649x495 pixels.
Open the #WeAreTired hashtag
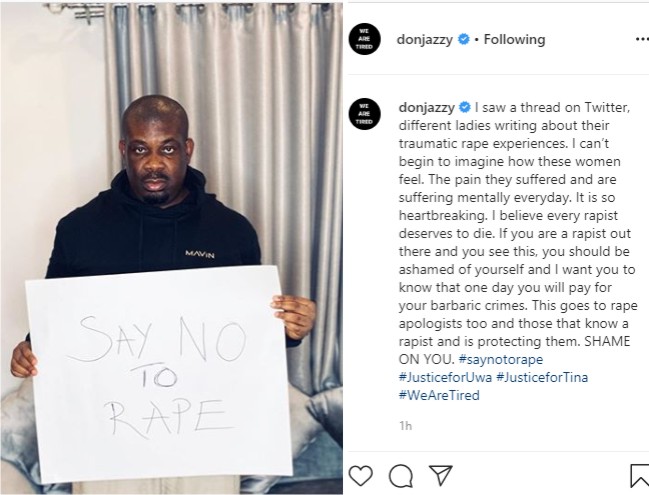point(439,395)
